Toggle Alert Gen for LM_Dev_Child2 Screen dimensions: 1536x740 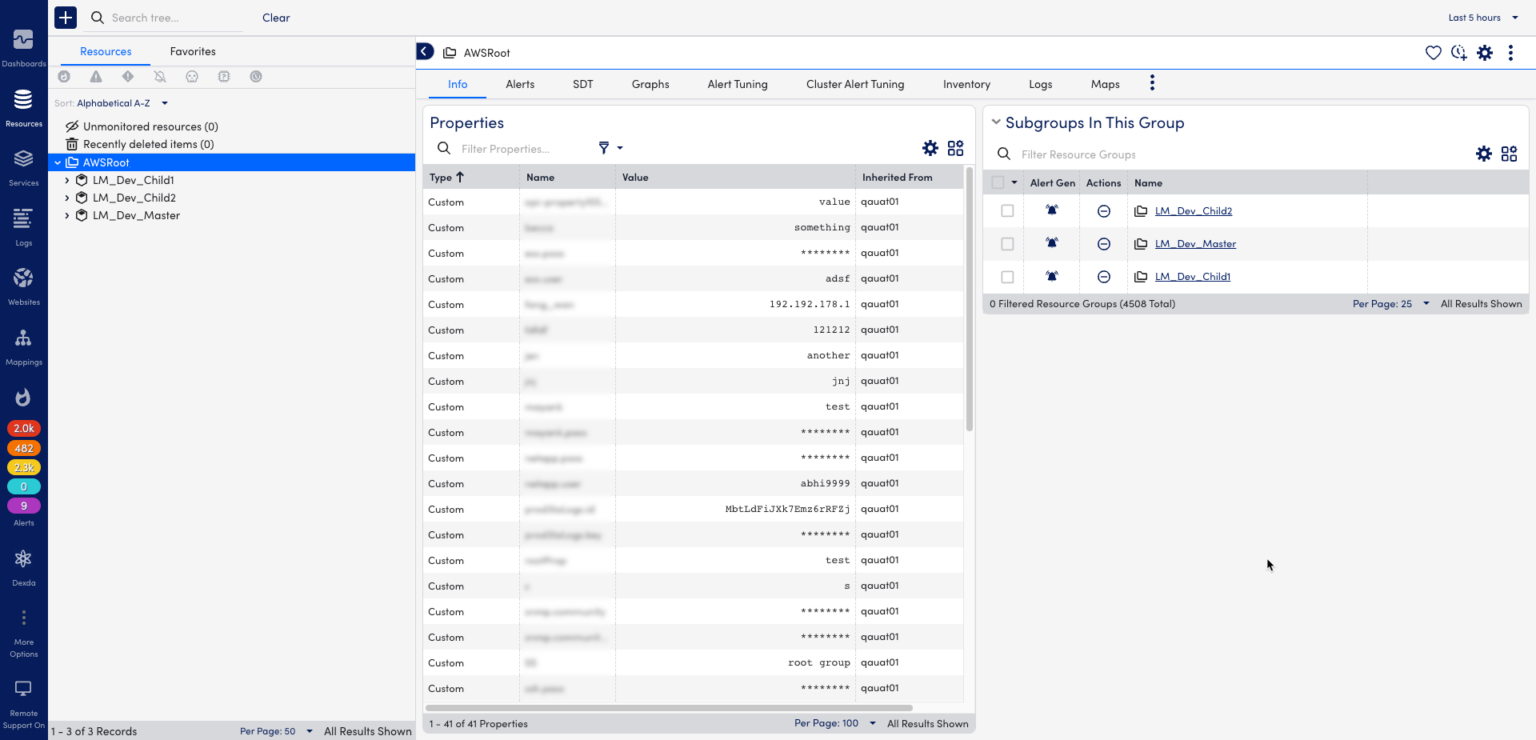(x=1051, y=210)
